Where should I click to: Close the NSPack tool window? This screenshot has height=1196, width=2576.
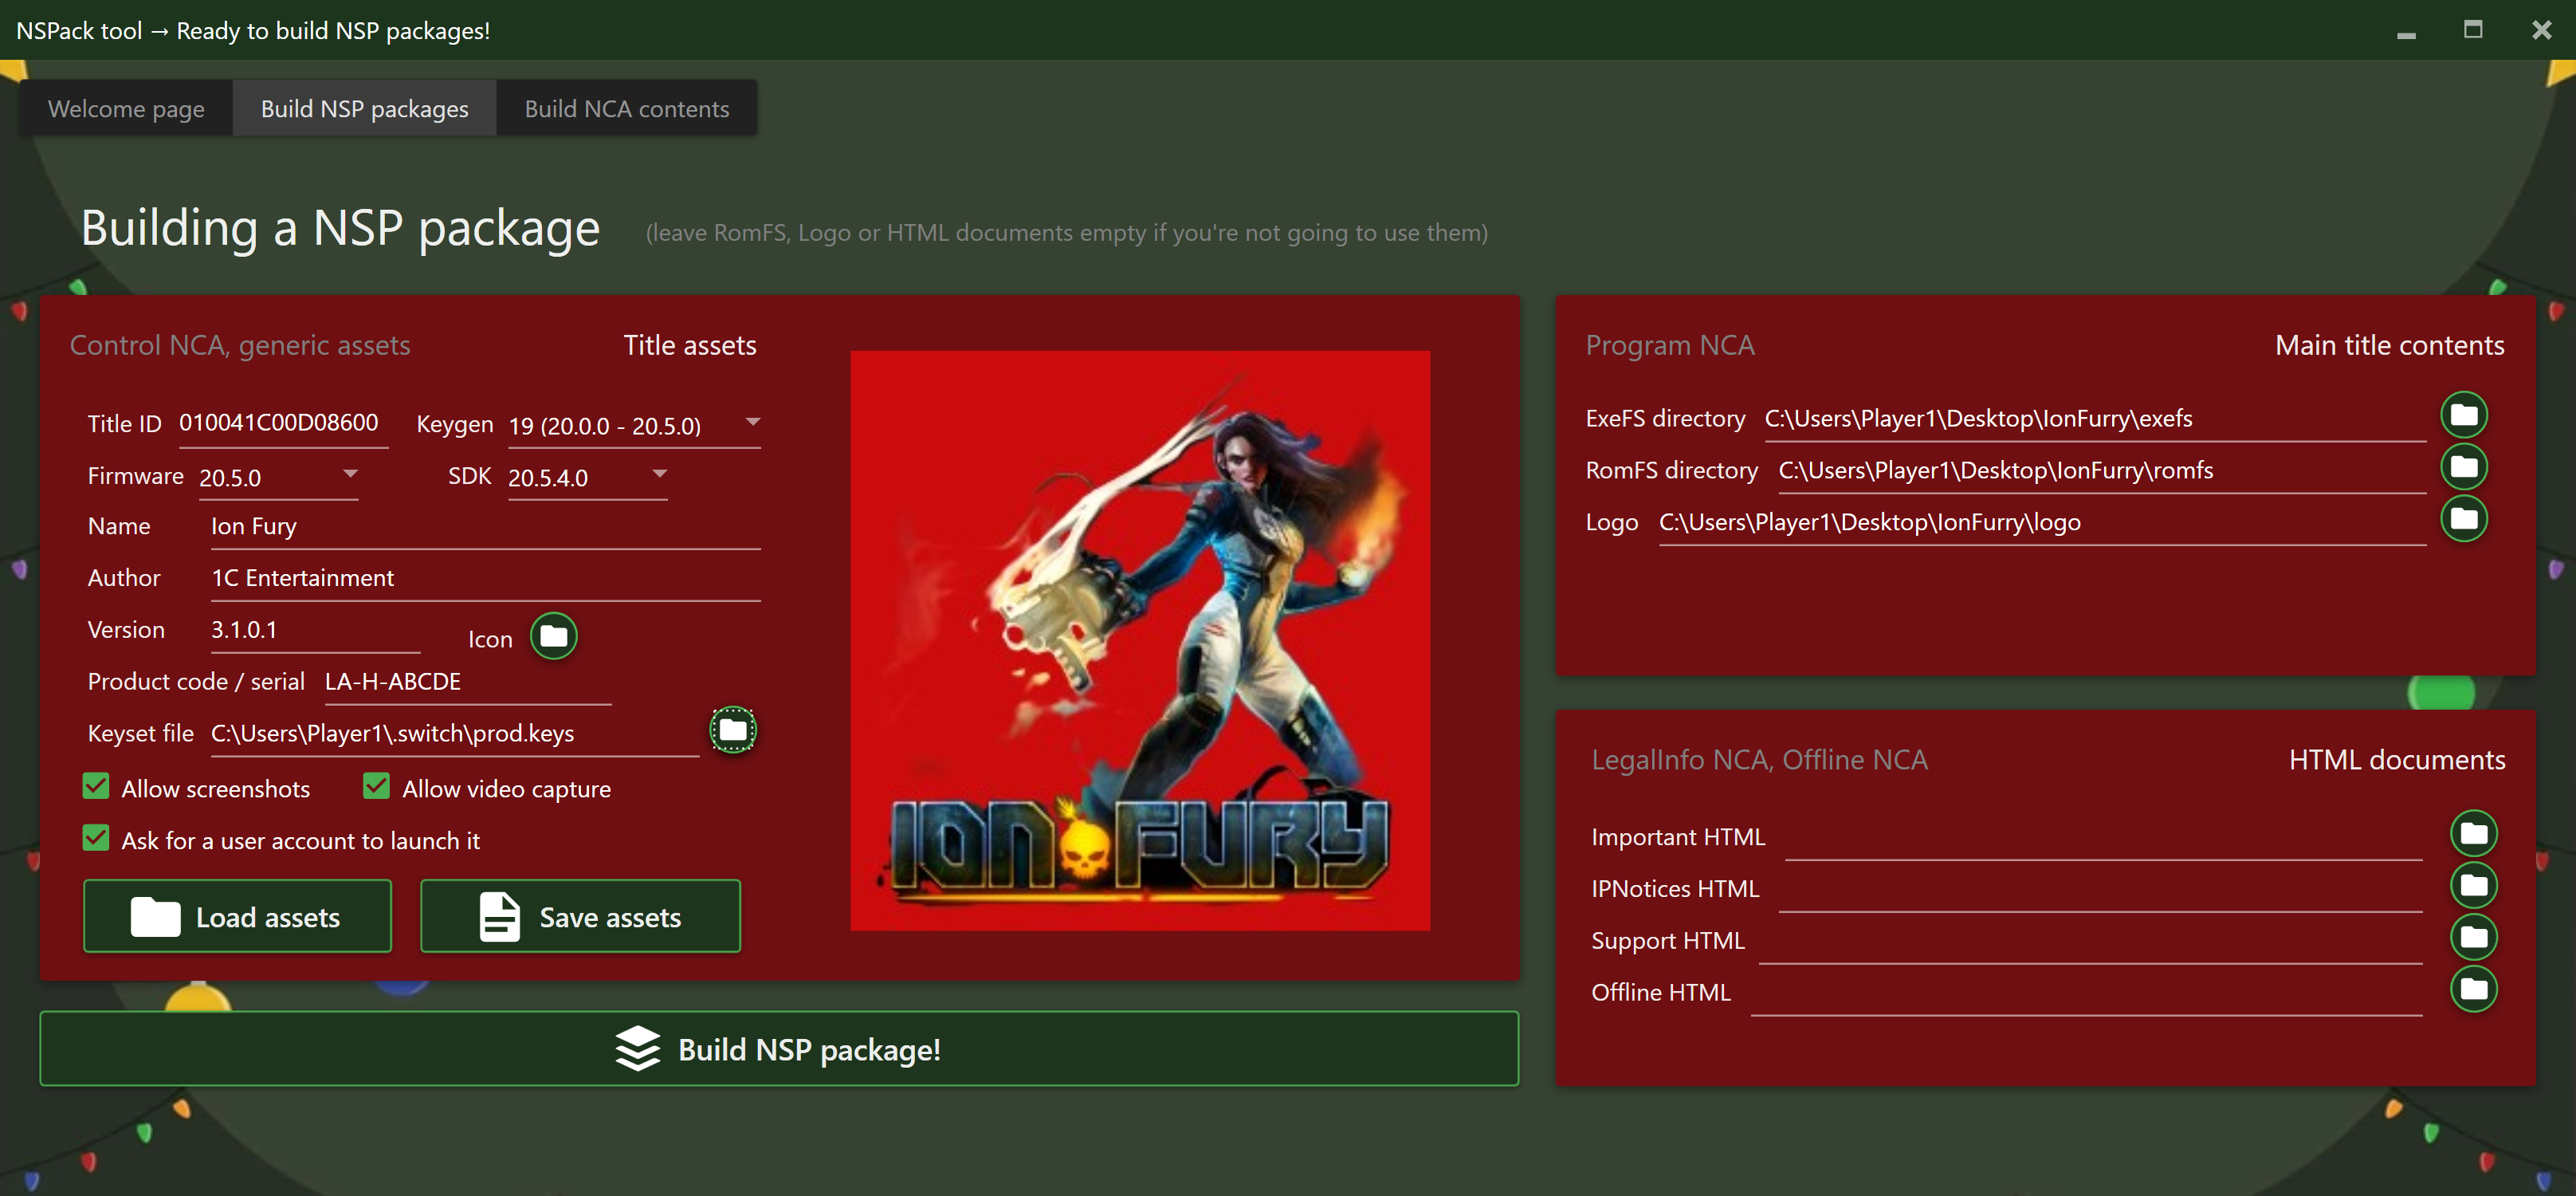point(2541,30)
